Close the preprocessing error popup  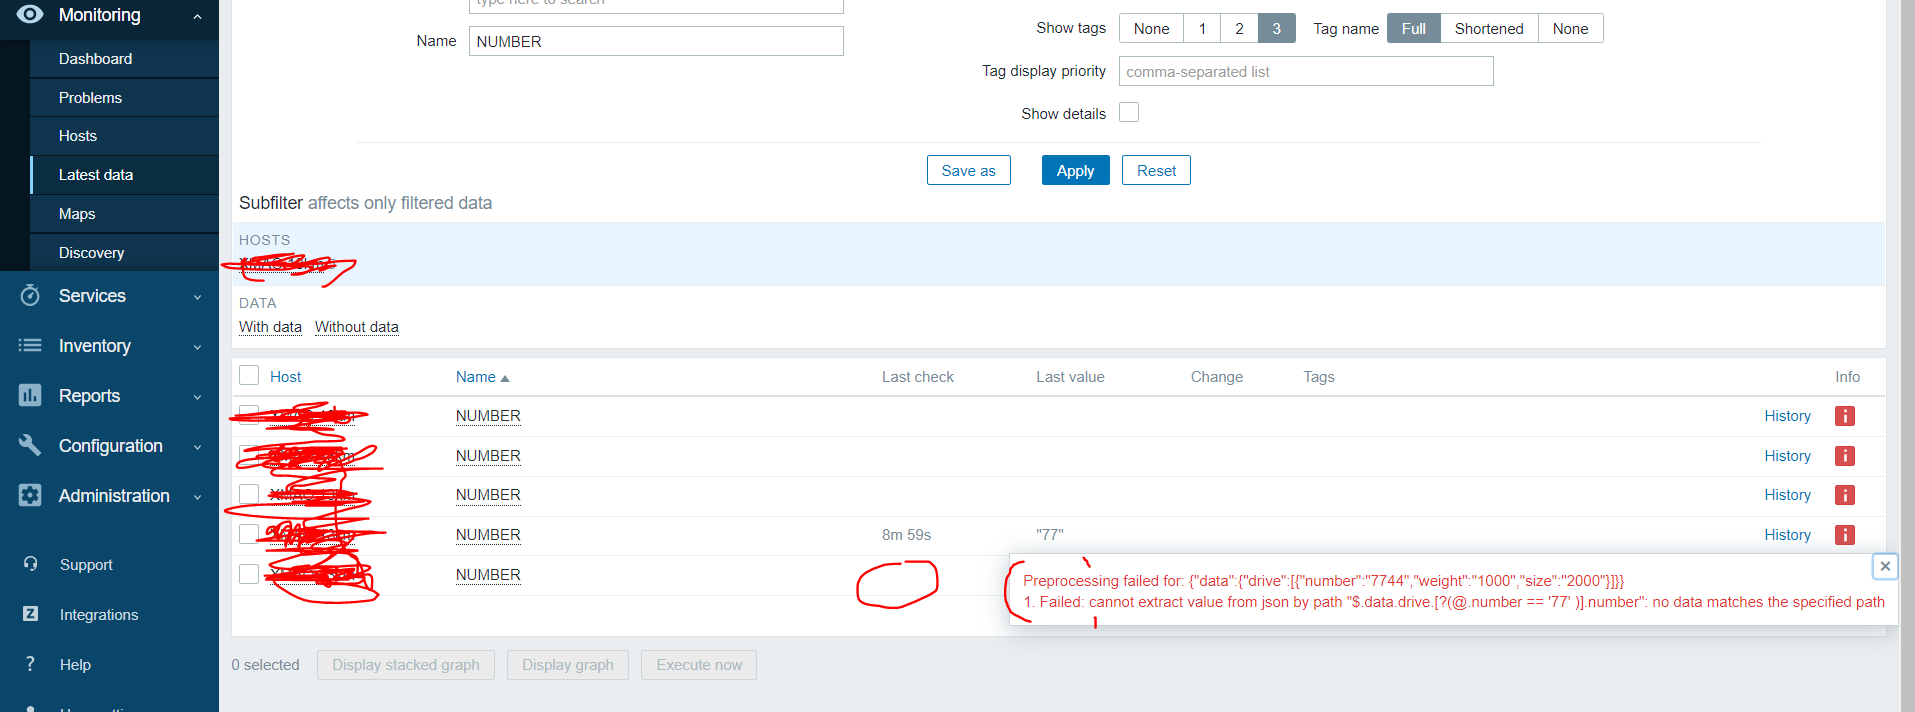pyautogui.click(x=1885, y=566)
